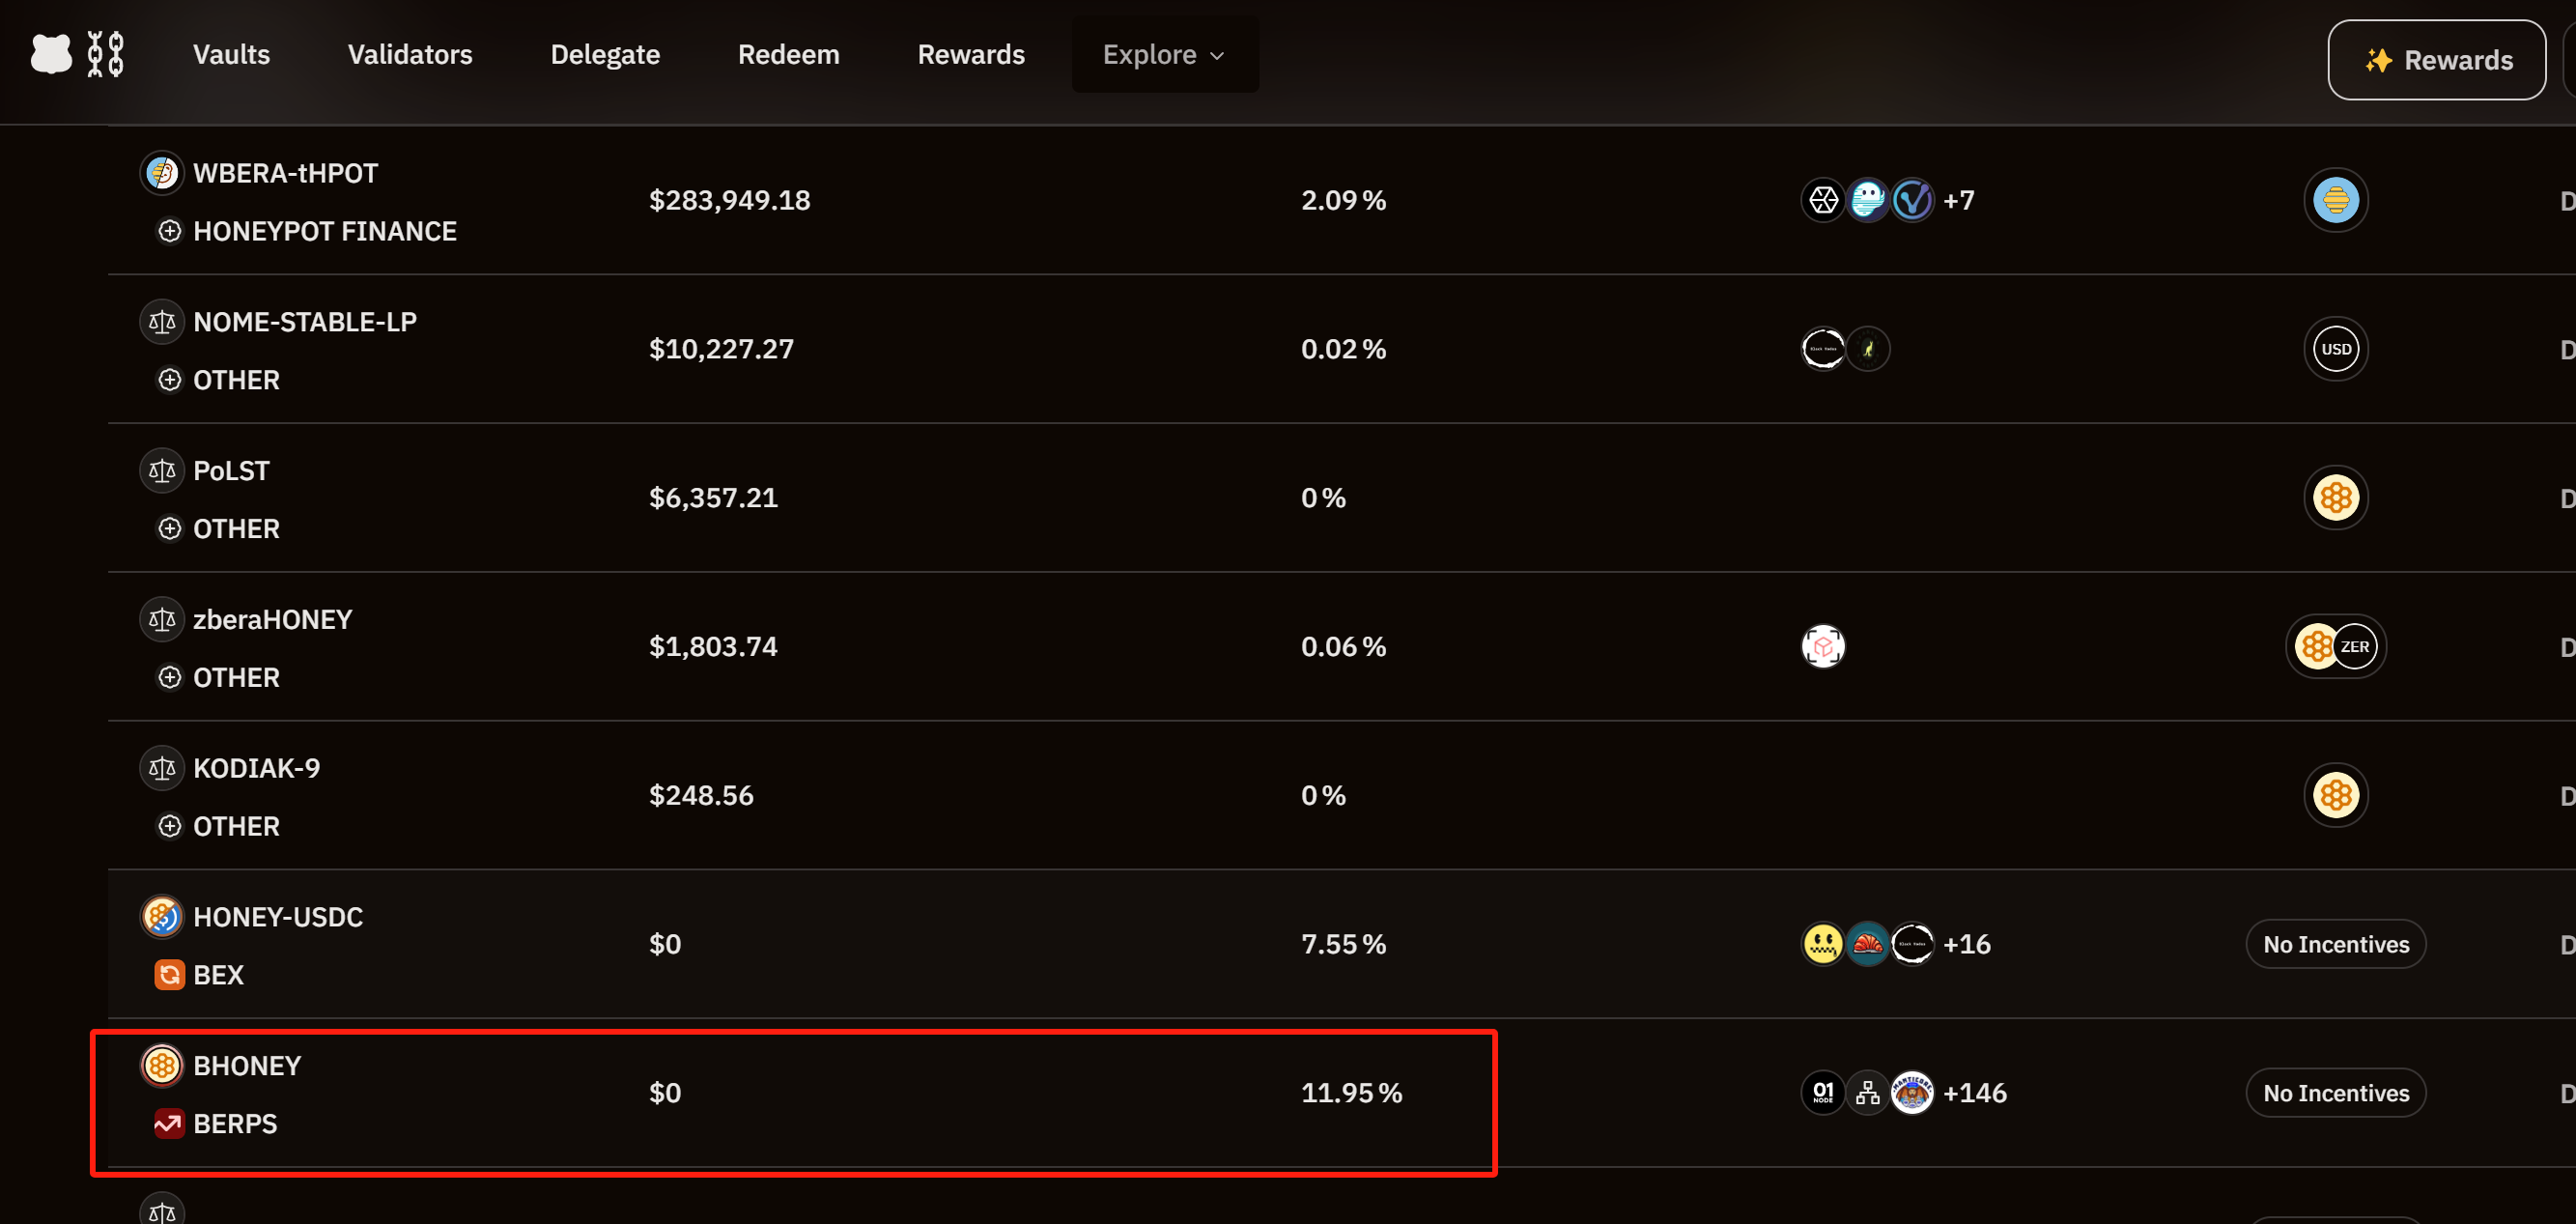
Task: Click the Berachain bear logo icon
Action: click(51, 54)
